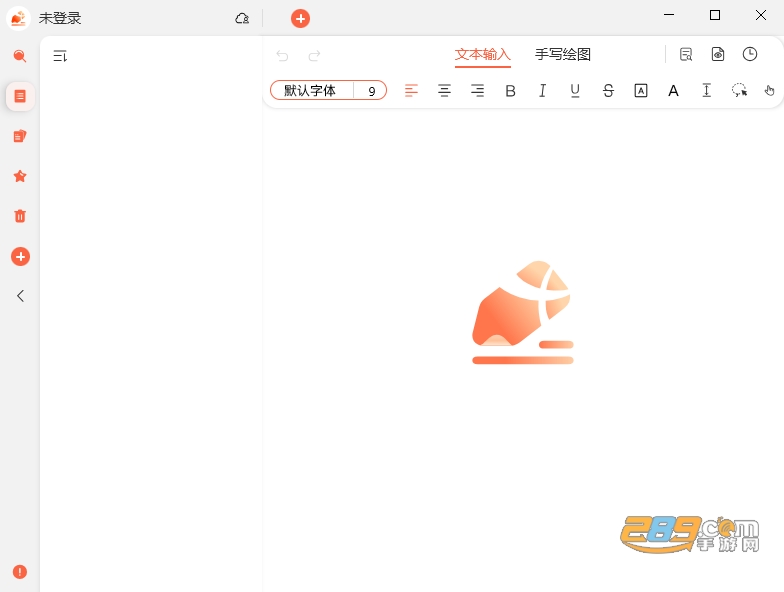
Task: Align text left
Action: tap(411, 90)
